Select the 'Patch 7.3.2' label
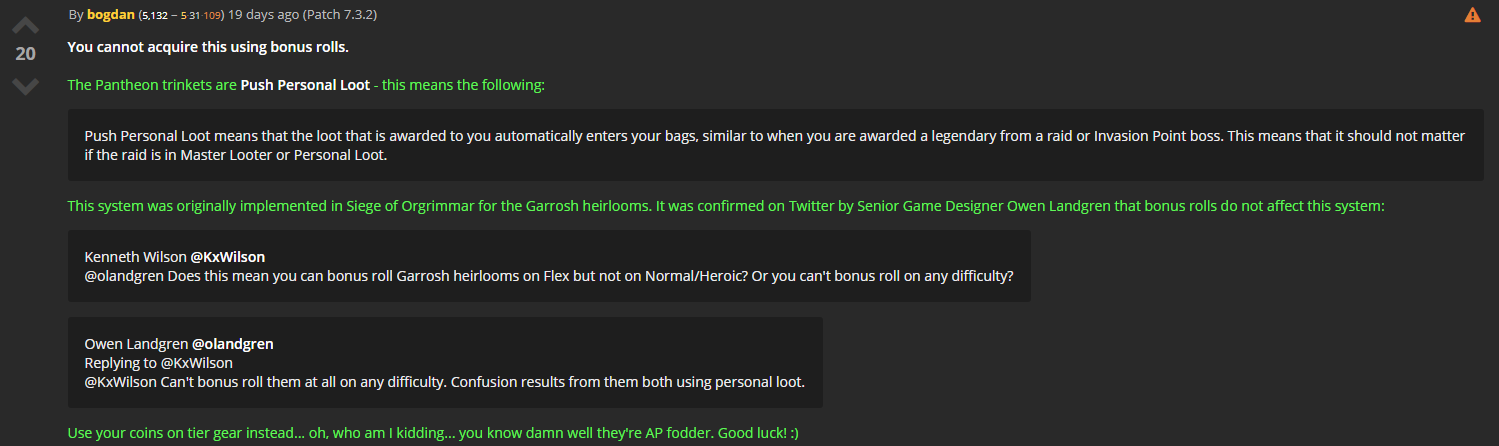 click(340, 15)
